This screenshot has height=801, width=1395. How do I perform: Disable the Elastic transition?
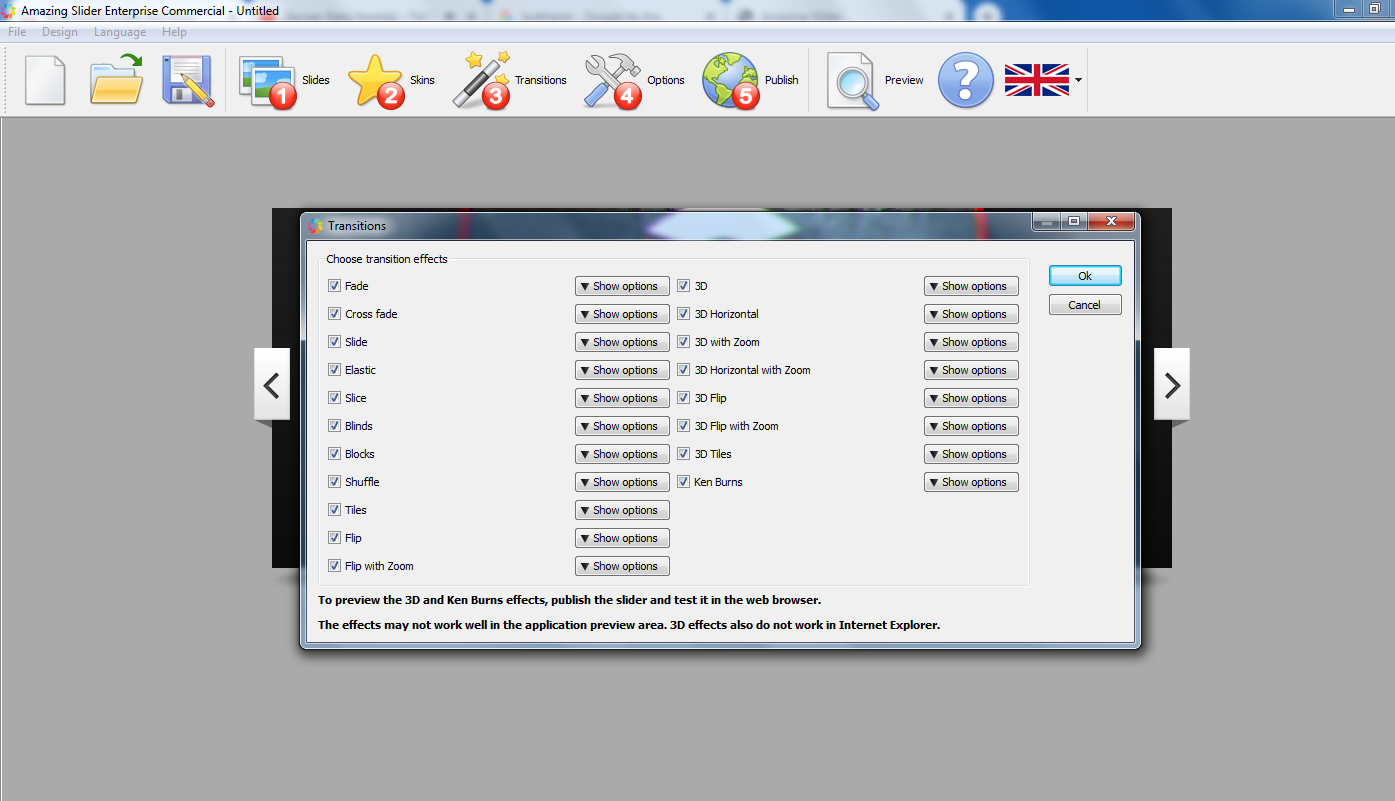335,370
